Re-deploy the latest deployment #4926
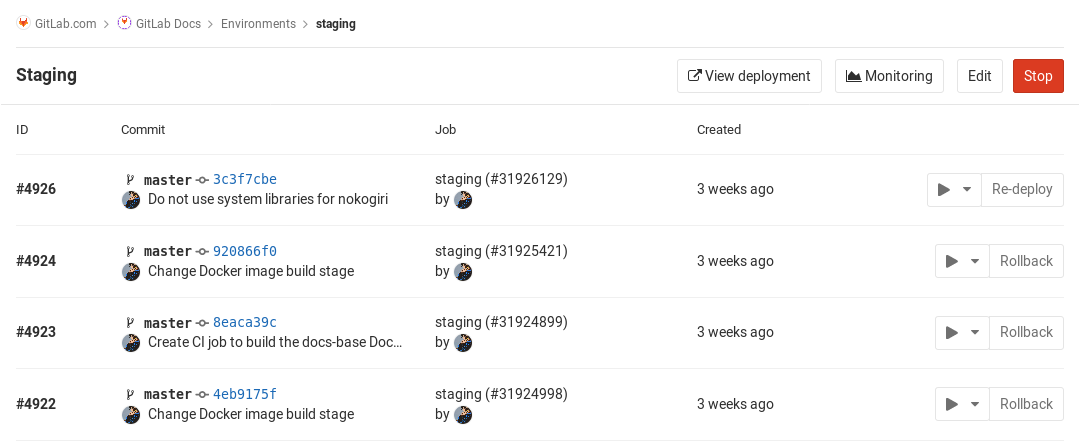Image resolution: width=1080 pixels, height=441 pixels. pyautogui.click(x=1021, y=189)
